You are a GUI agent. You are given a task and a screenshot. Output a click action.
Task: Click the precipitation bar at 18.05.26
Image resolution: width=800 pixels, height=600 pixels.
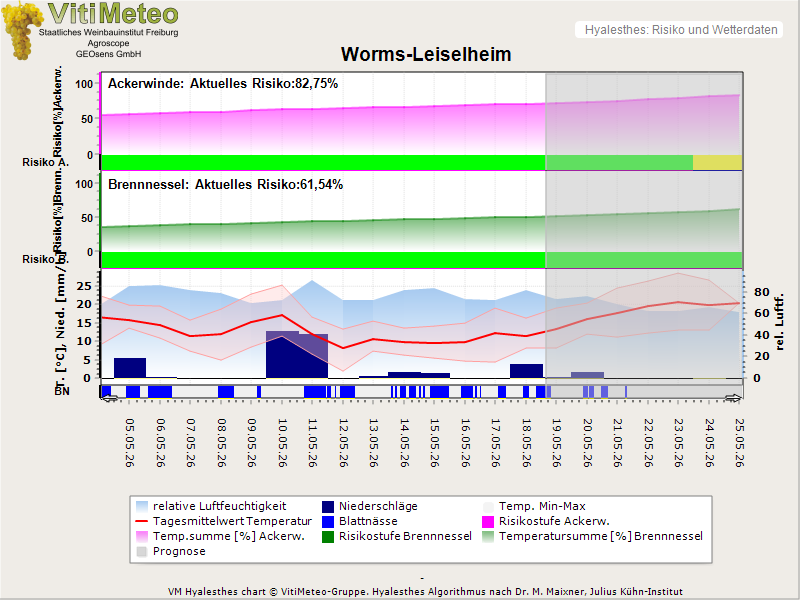point(526,371)
